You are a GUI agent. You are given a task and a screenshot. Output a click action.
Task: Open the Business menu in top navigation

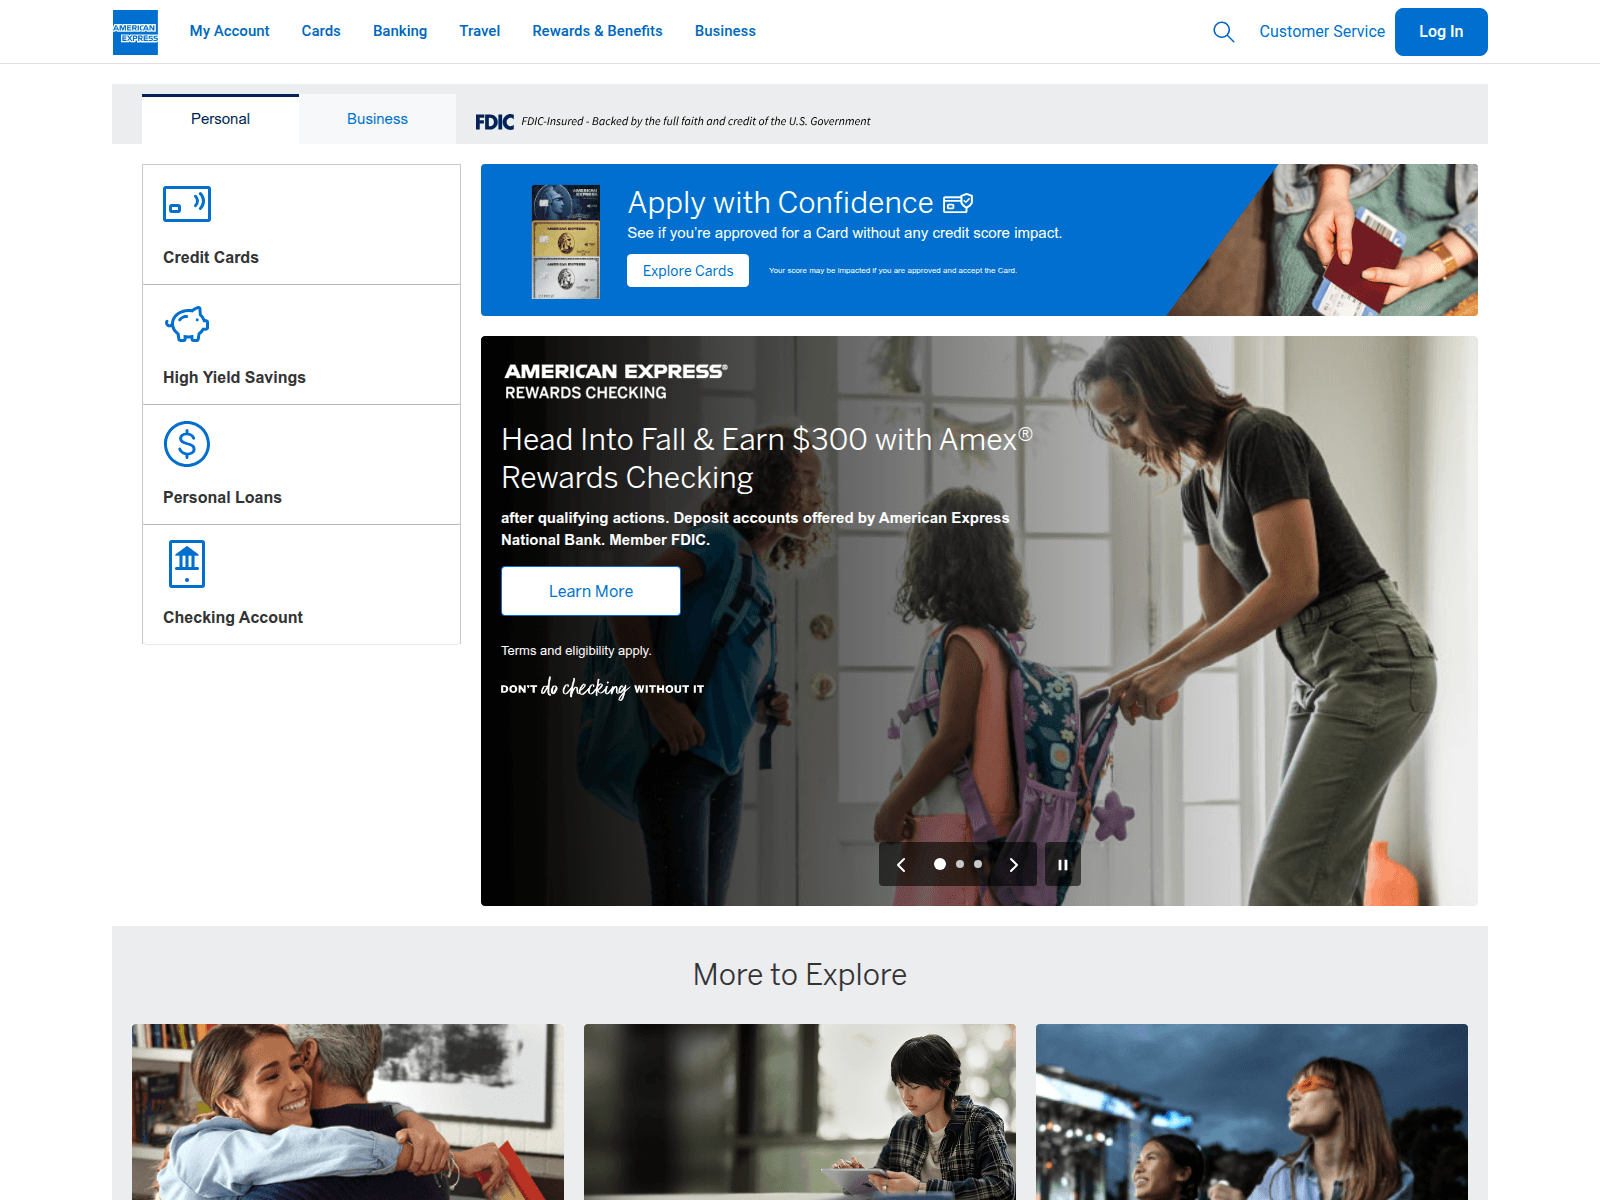[725, 31]
